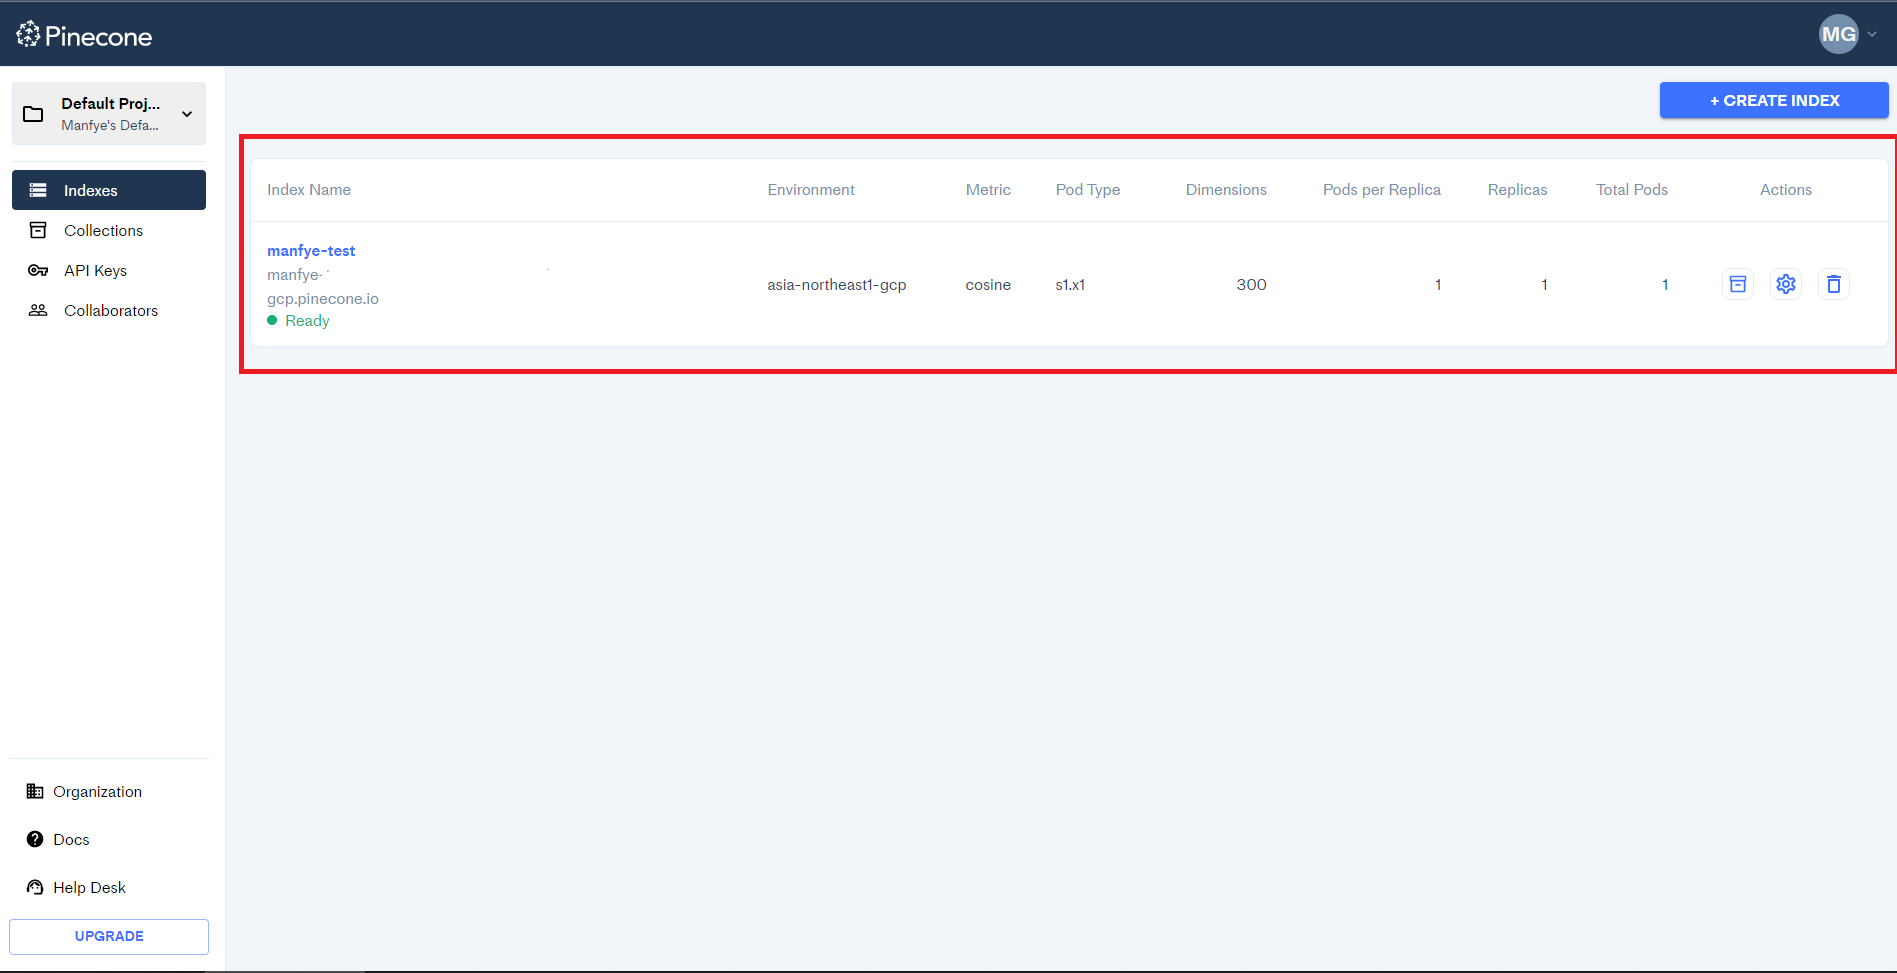Open the Docs link
Screen dimensions: 1897x973
71,839
